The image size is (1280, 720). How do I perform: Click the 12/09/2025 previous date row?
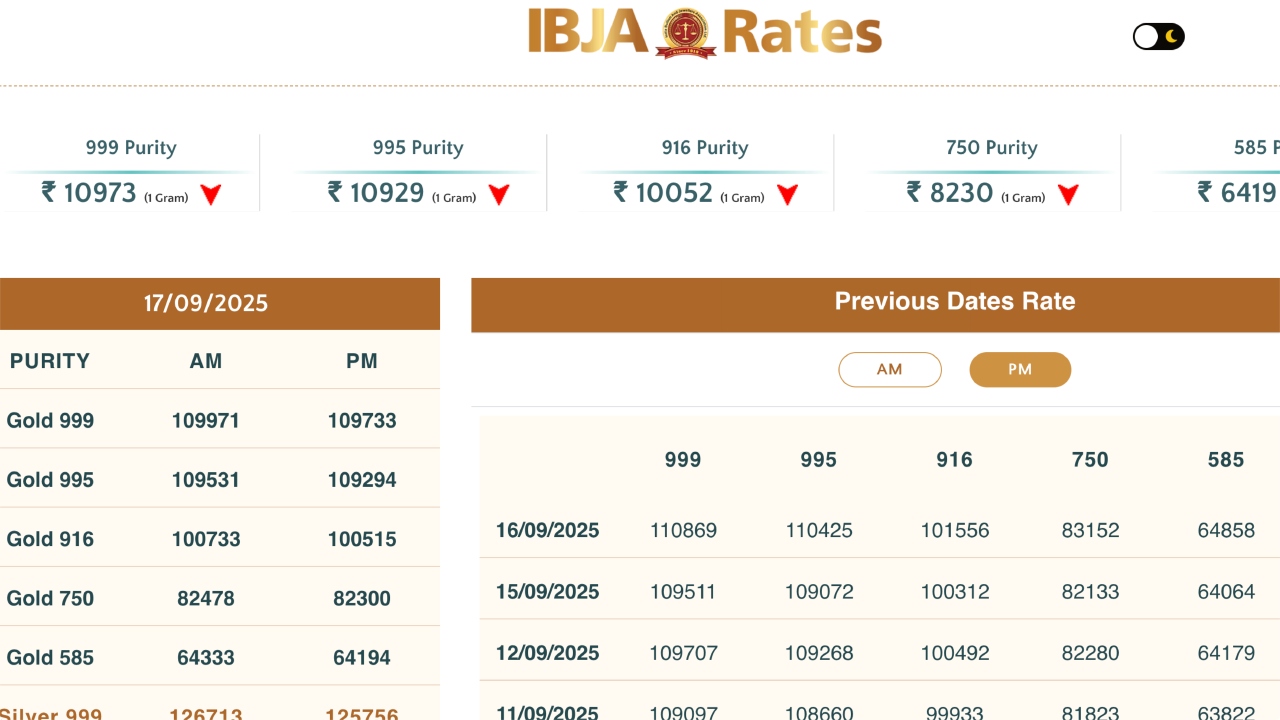(548, 653)
